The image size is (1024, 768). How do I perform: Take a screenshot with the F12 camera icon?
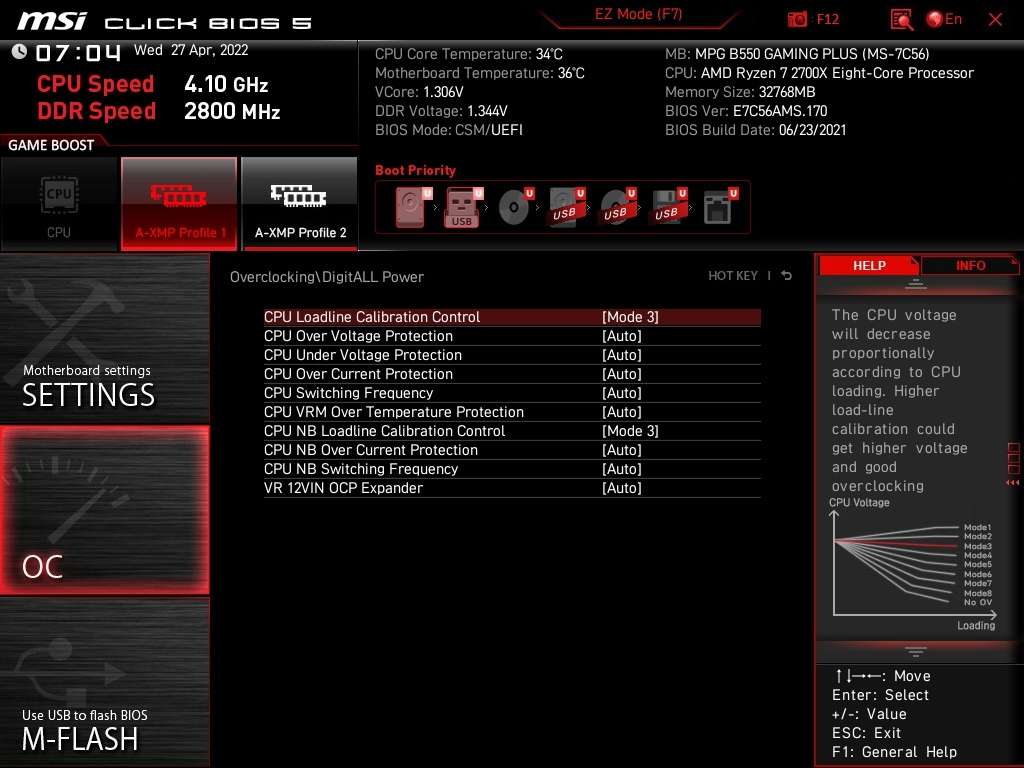[798, 19]
